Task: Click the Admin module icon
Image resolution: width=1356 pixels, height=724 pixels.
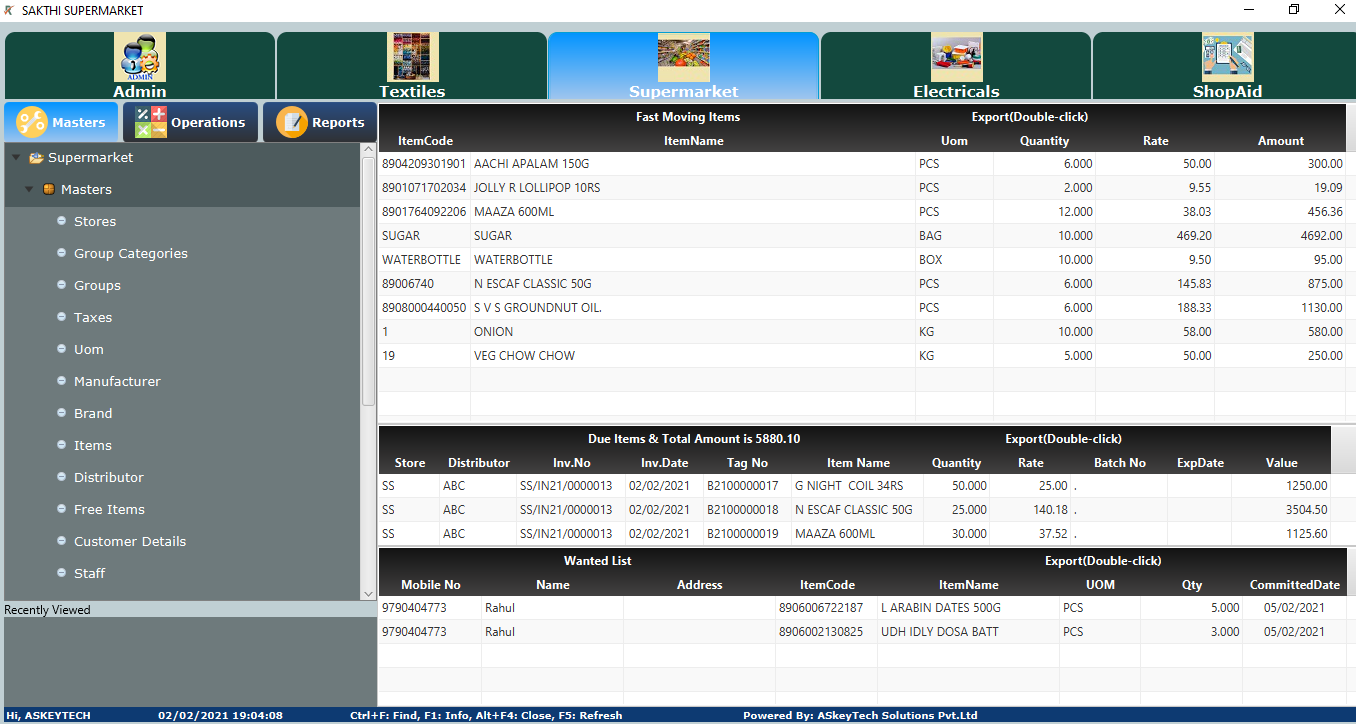Action: tap(140, 58)
